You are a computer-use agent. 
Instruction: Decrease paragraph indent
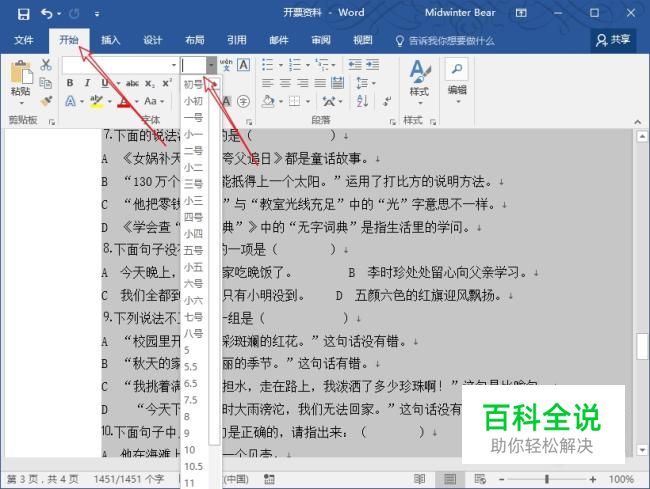355,65
